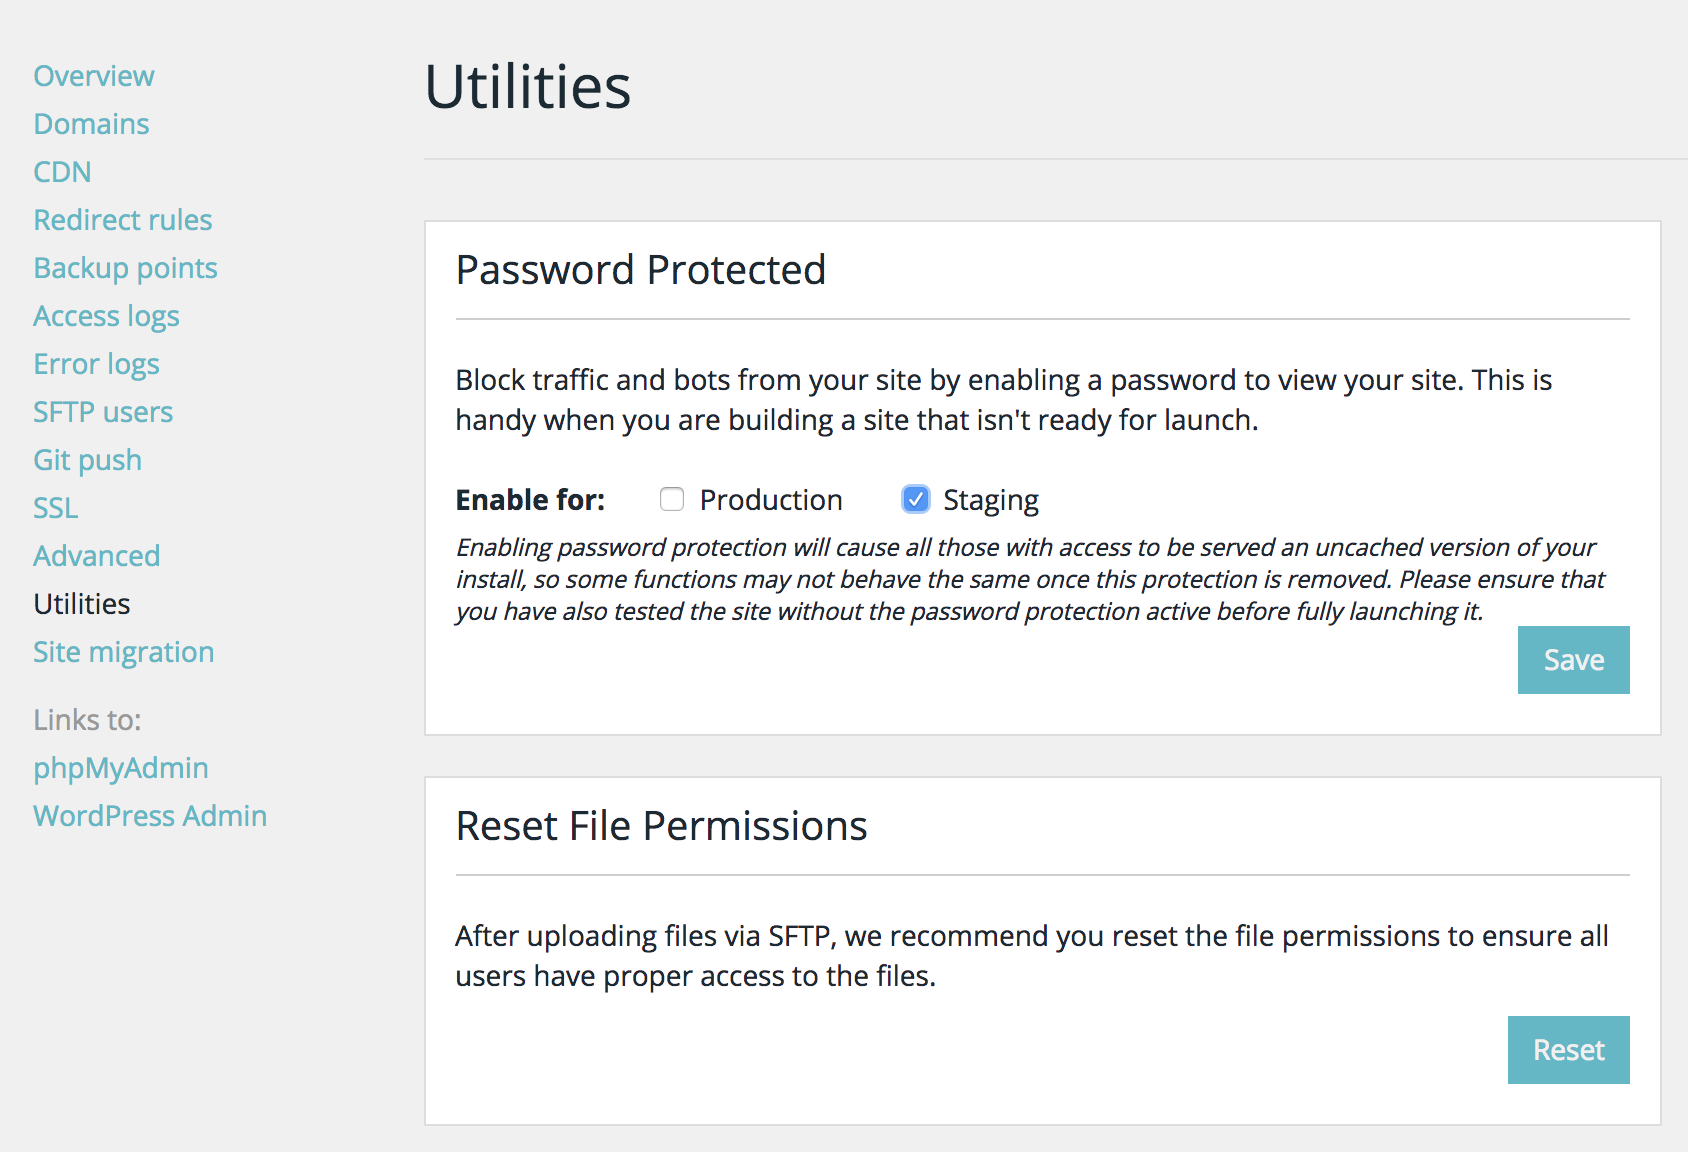This screenshot has height=1152, width=1688.
Task: Open the CDN section
Action: pos(62,172)
